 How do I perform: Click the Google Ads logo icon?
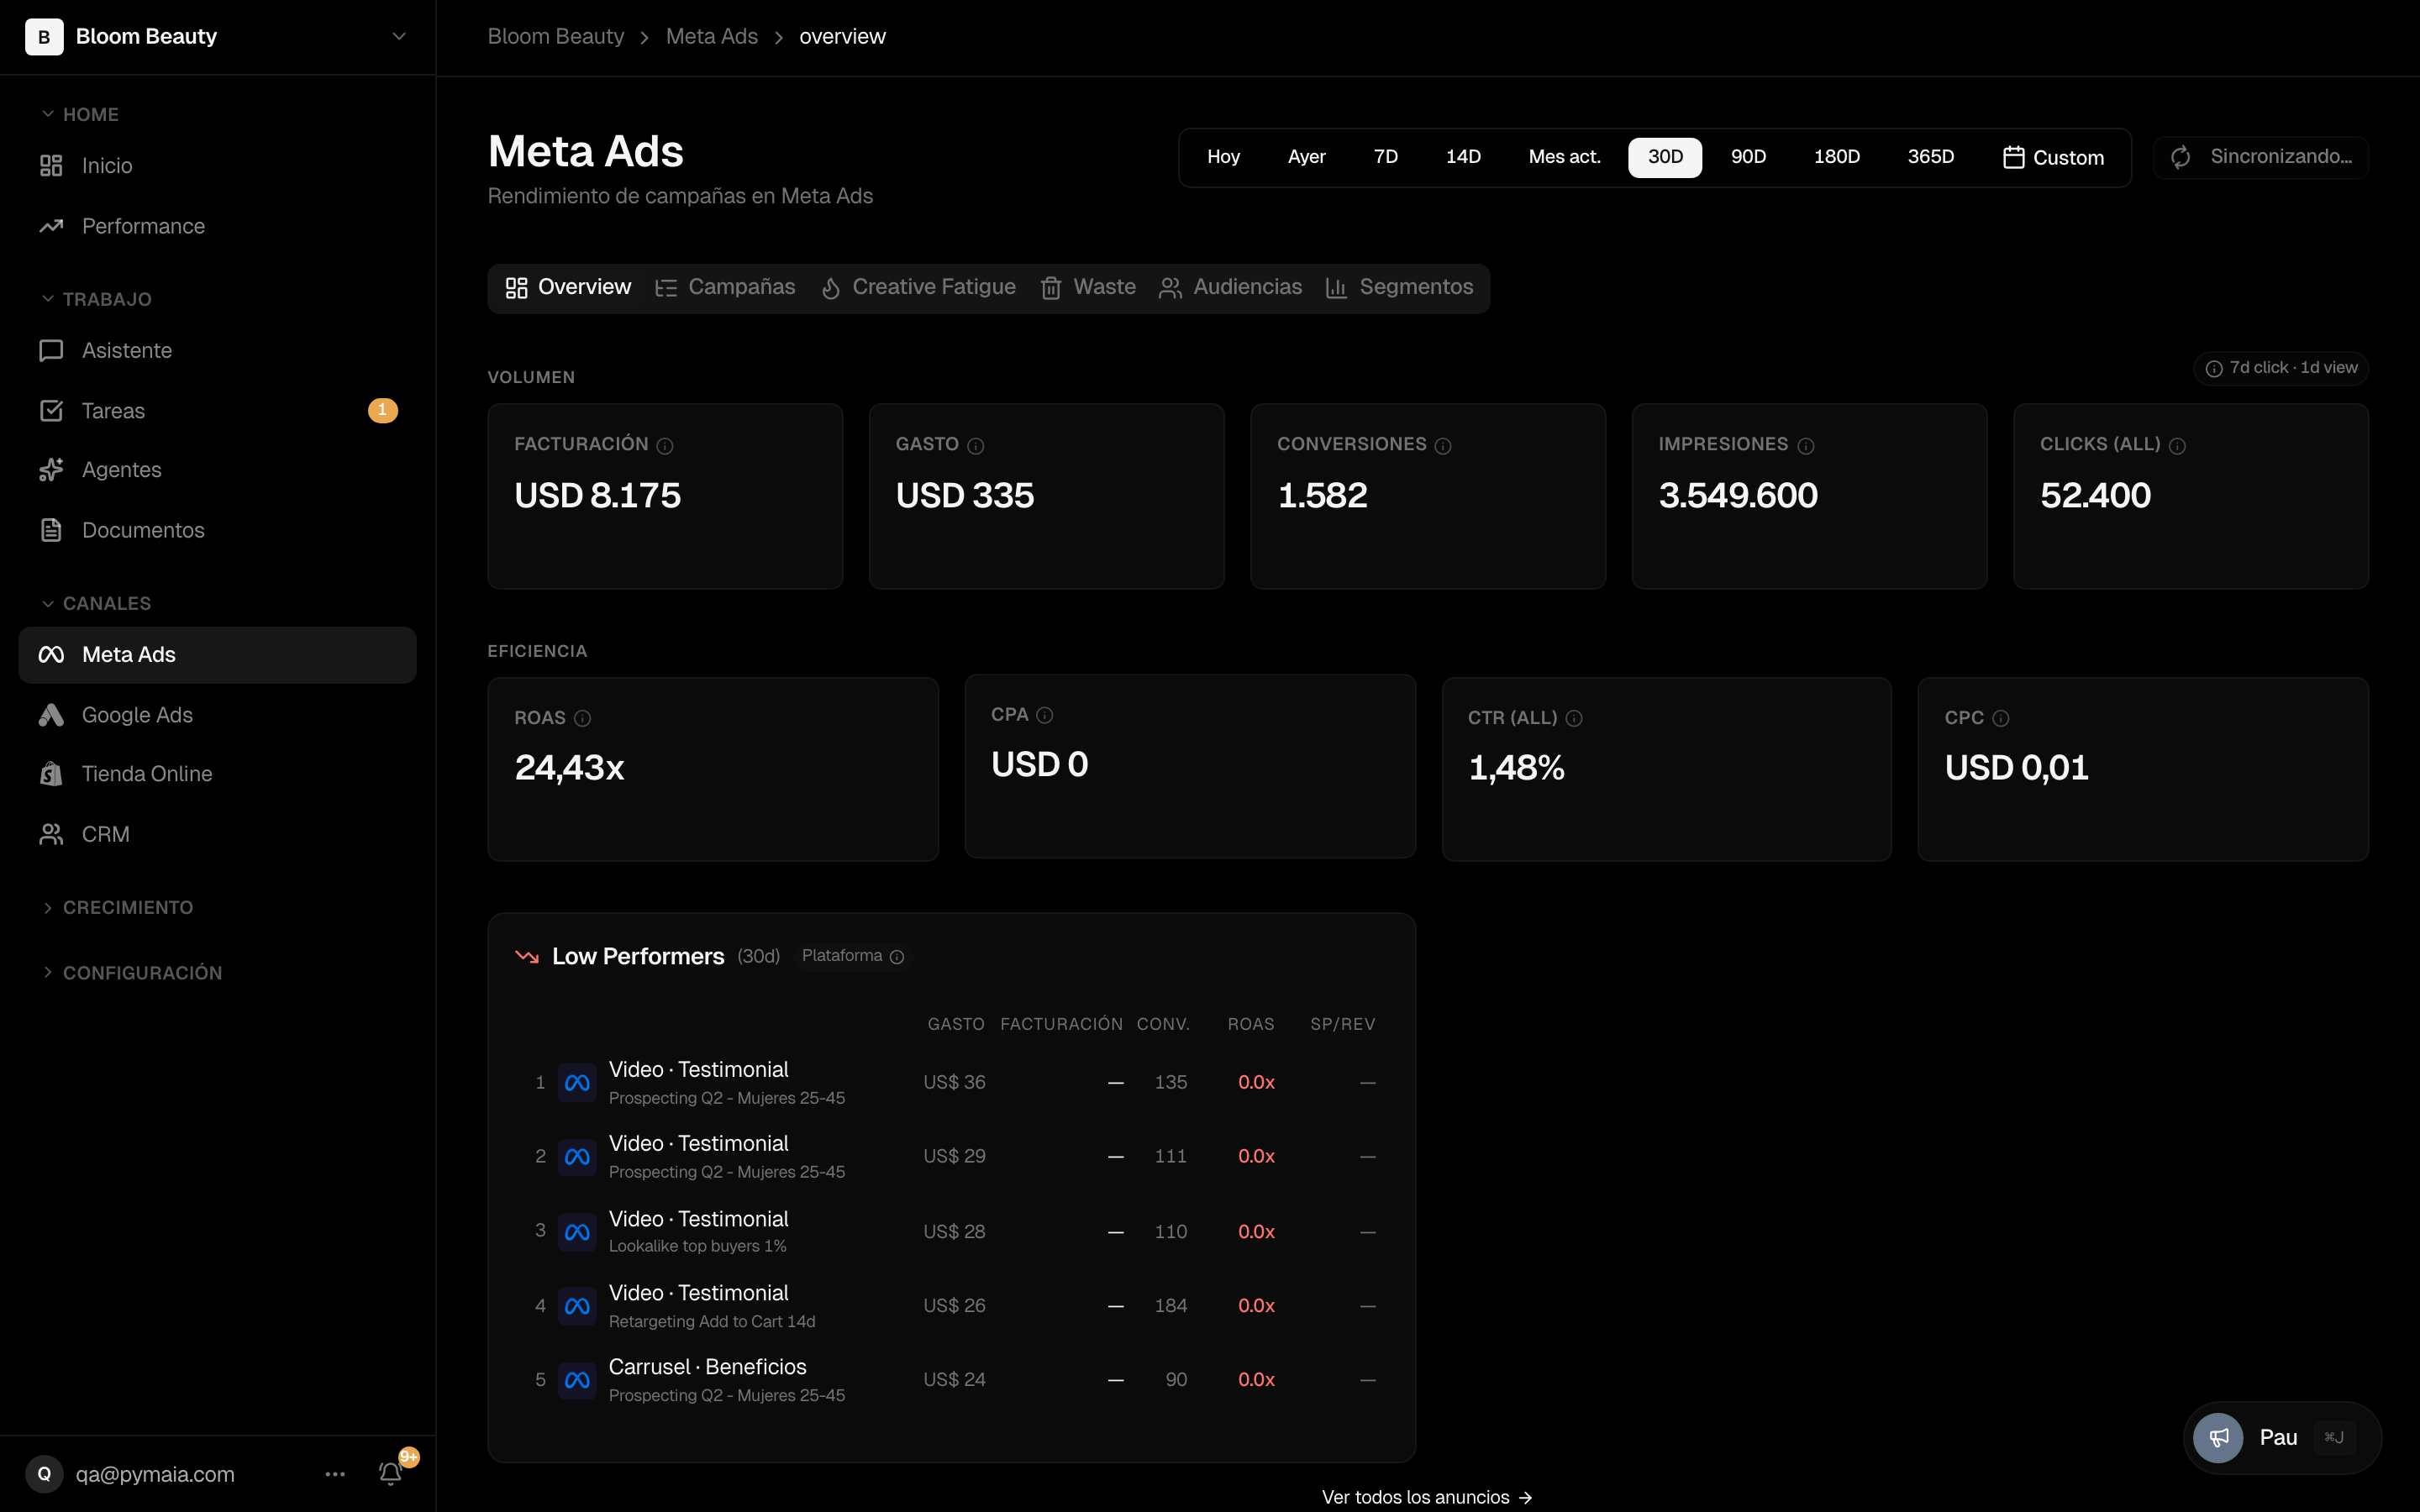click(51, 715)
